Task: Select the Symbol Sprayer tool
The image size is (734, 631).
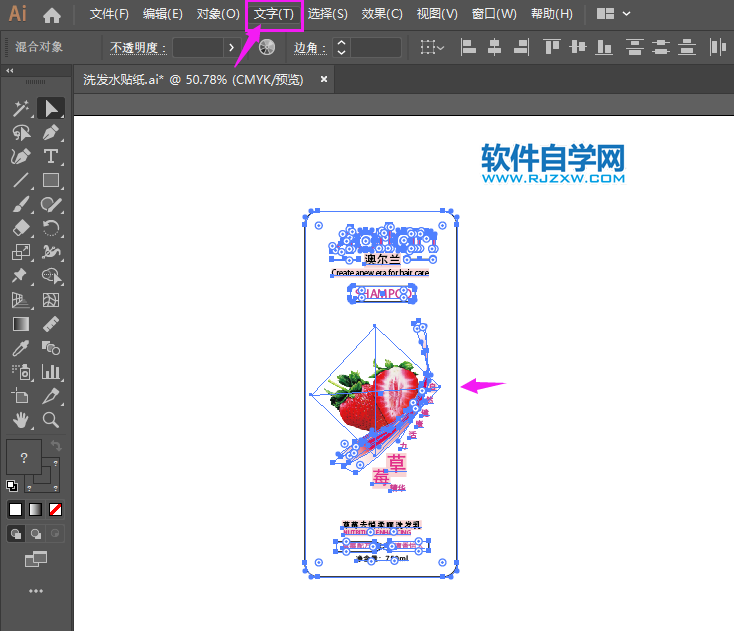Action: click(x=21, y=372)
